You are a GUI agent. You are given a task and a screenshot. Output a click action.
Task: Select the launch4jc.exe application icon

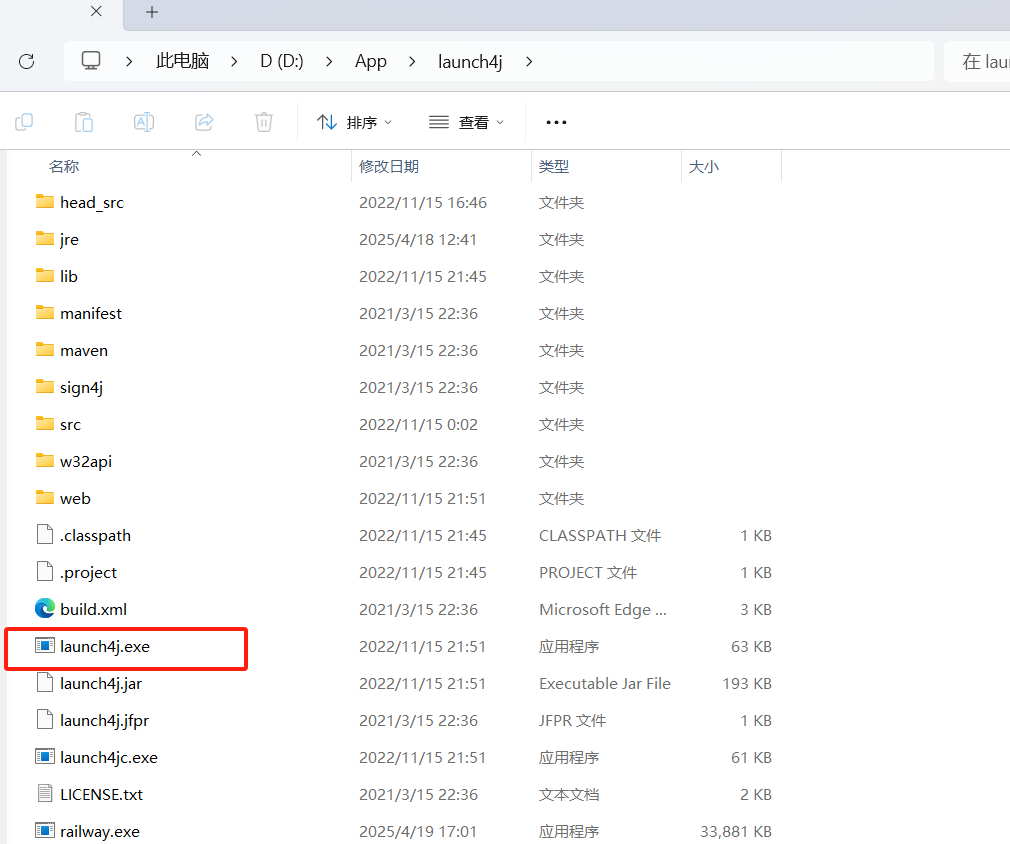coord(45,756)
